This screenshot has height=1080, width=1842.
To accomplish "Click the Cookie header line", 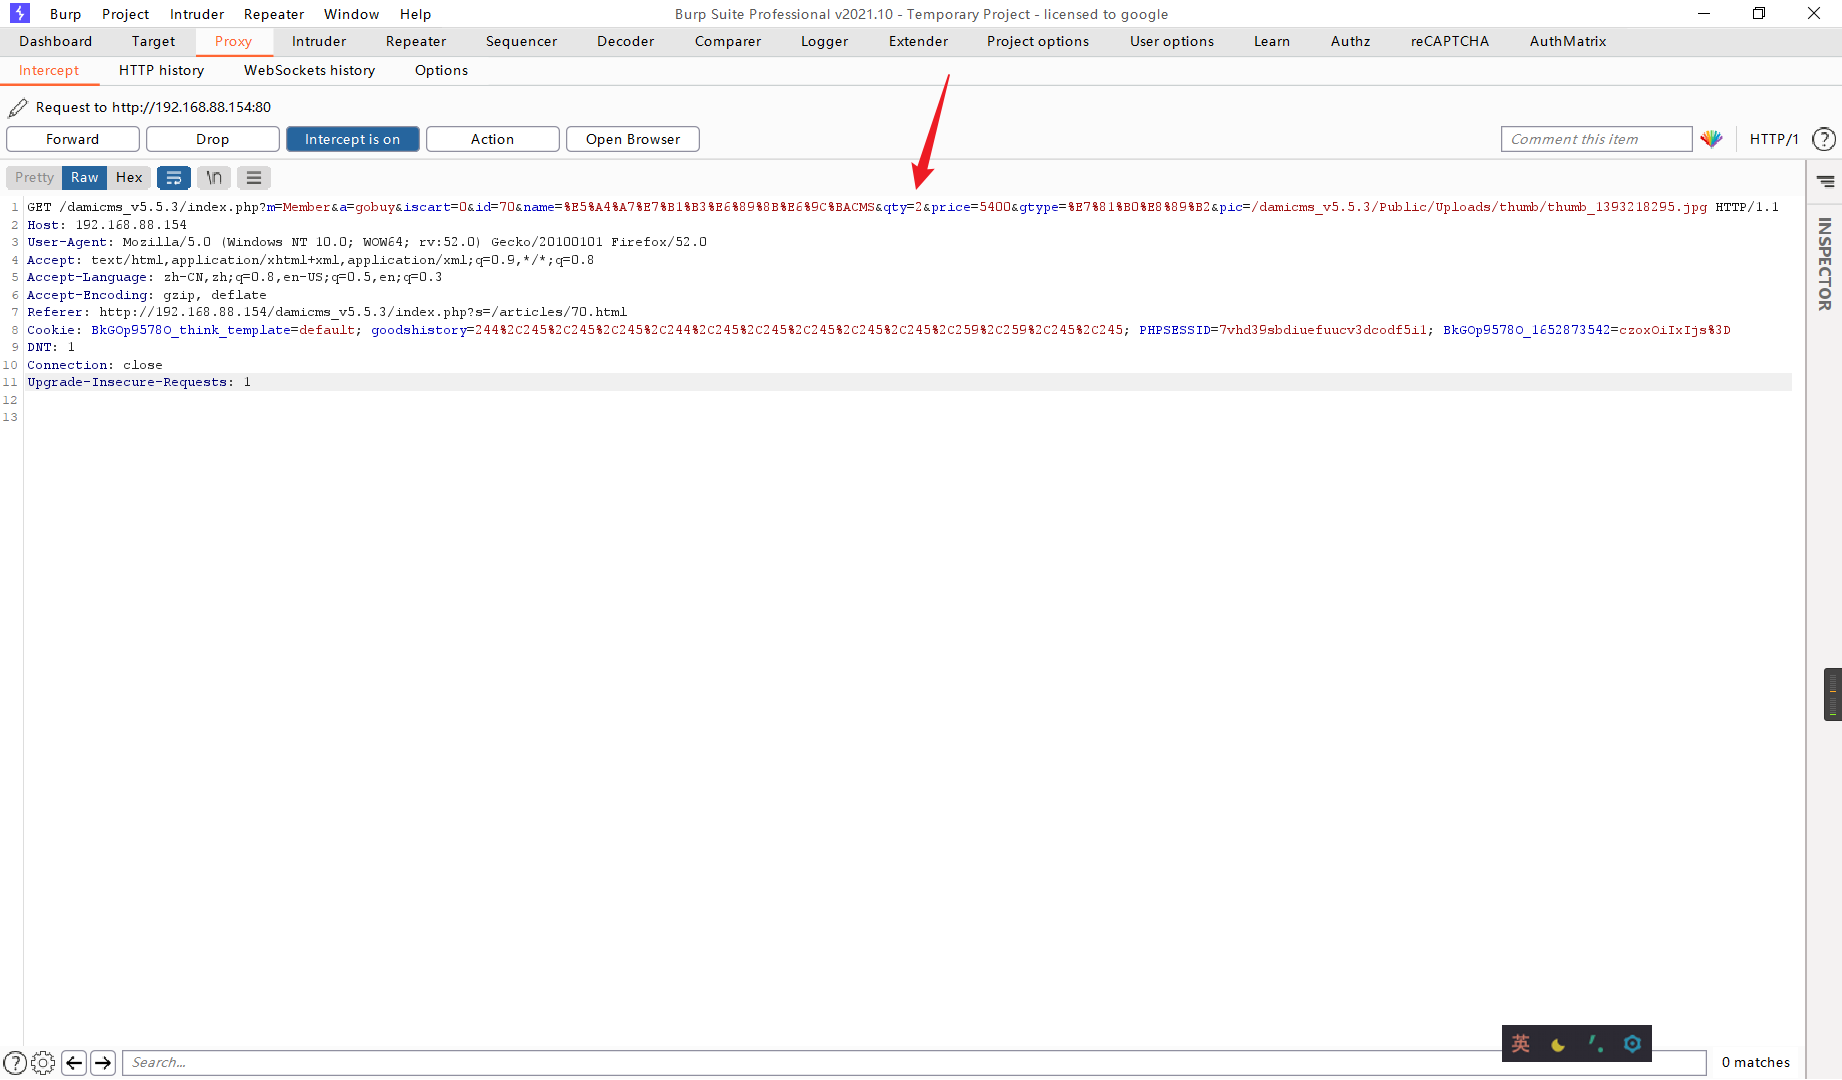I will pyautogui.click(x=878, y=330).
